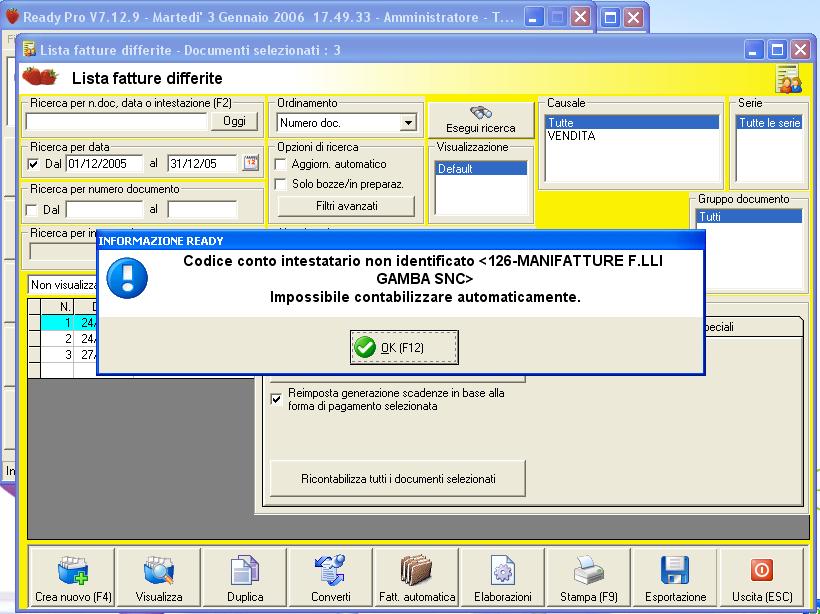
Task: Enable Aggiorn. automatico checkbox
Action: click(281, 165)
